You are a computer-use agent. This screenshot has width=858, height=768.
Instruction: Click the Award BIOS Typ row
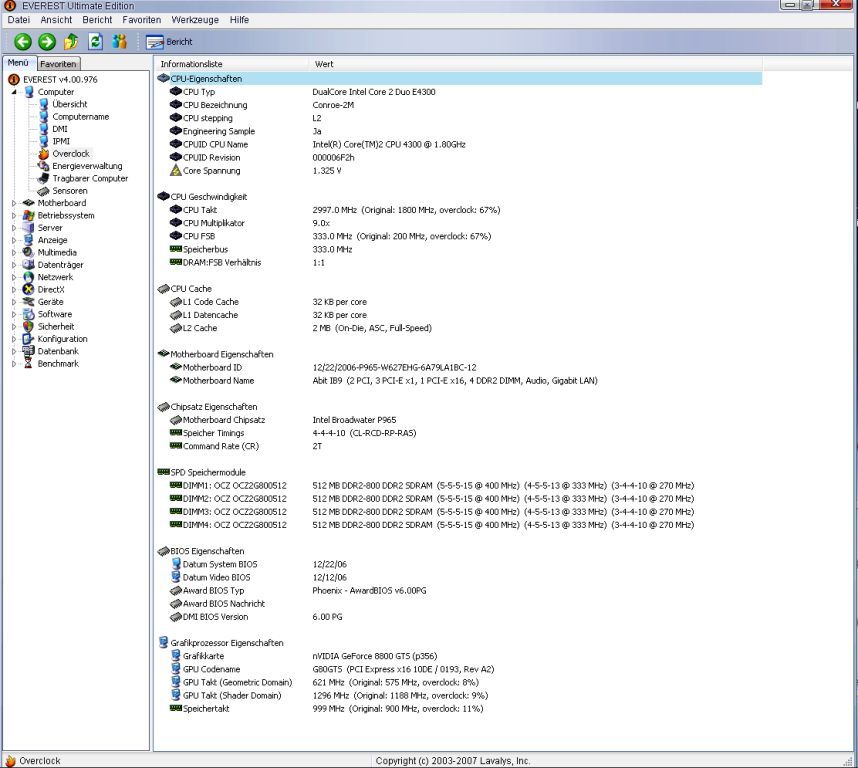click(x=459, y=591)
